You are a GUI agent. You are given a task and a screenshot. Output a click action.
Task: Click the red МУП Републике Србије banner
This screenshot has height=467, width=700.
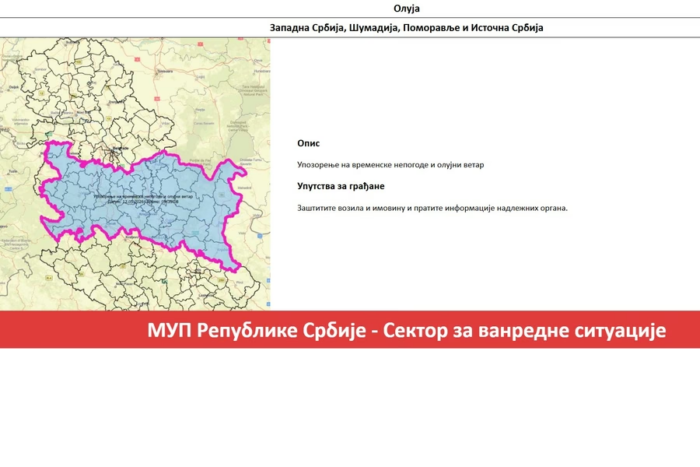(x=350, y=330)
